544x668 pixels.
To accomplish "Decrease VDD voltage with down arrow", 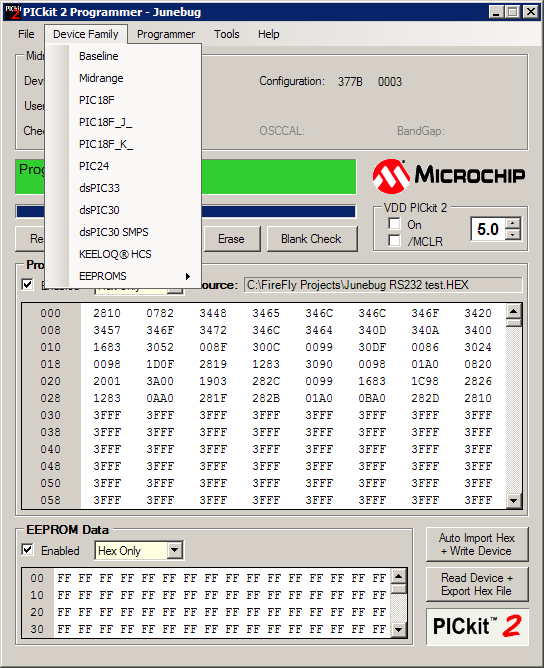I will (513, 234).
